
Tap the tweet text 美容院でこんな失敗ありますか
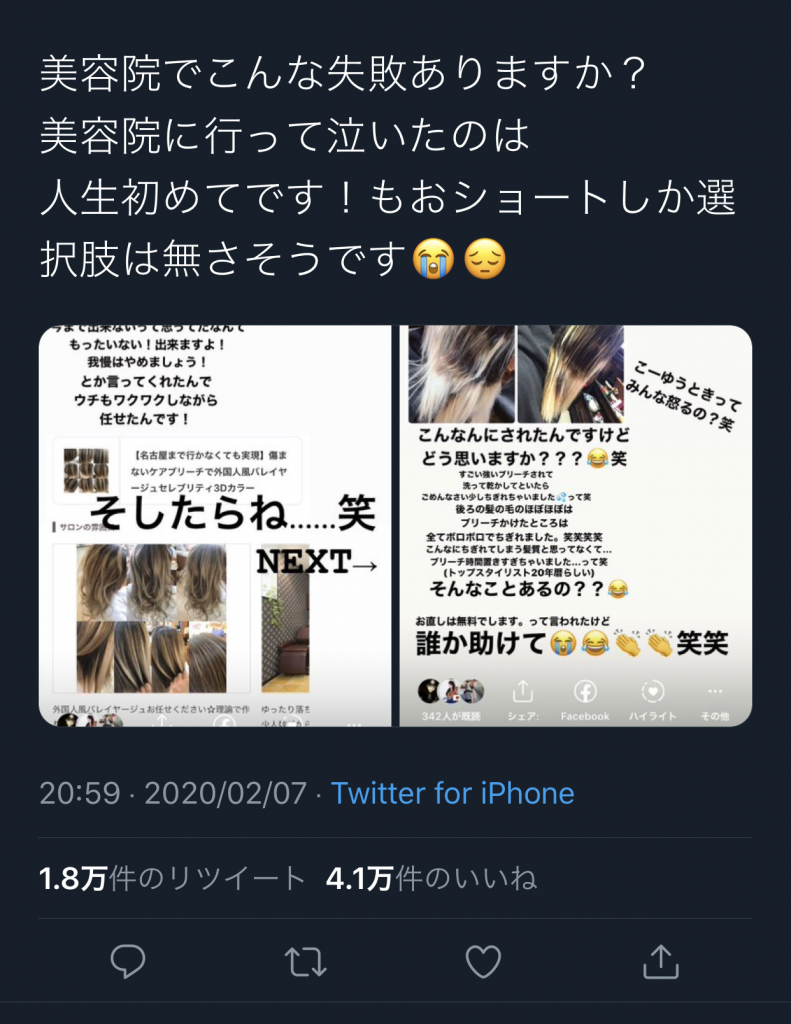[x=343, y=73]
